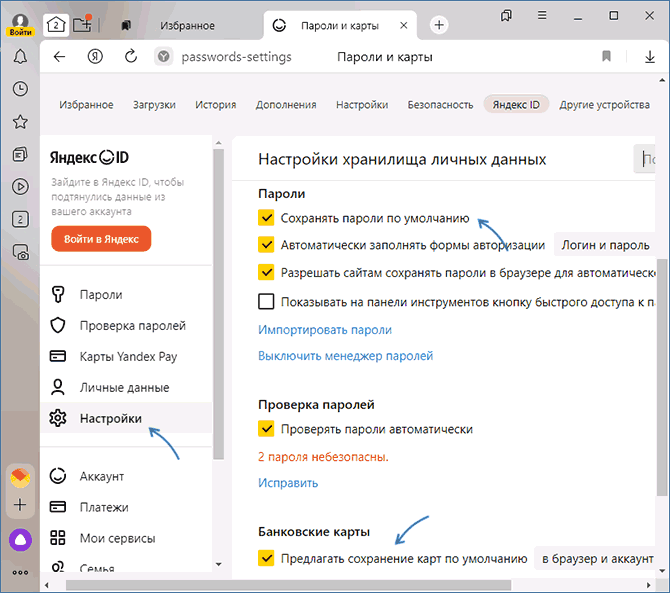Screen dimensions: 670x593
Task: Open the tabs counter icon in sidebar
Action: pos(20,219)
